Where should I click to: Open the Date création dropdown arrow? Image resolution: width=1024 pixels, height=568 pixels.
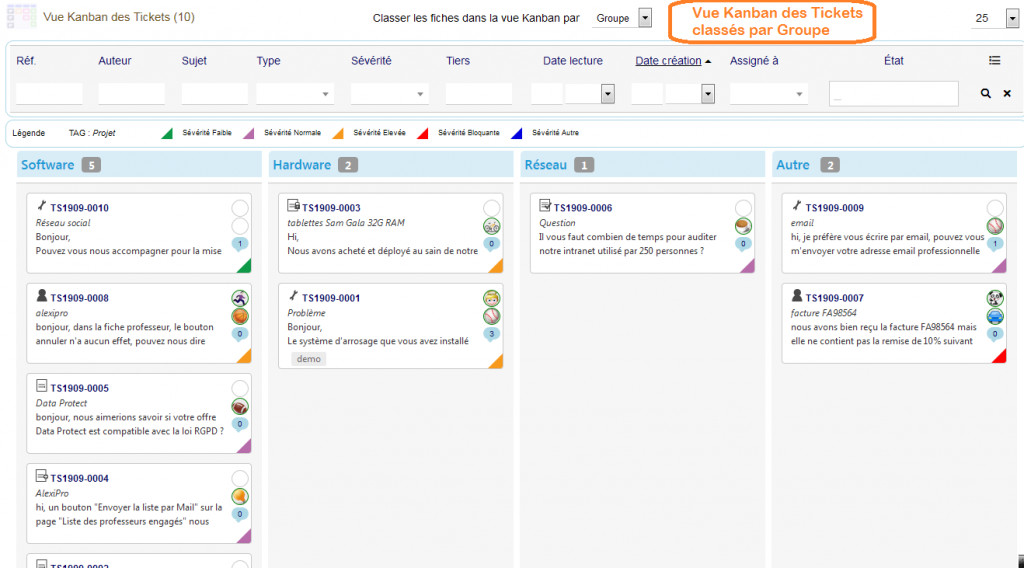pyautogui.click(x=708, y=94)
